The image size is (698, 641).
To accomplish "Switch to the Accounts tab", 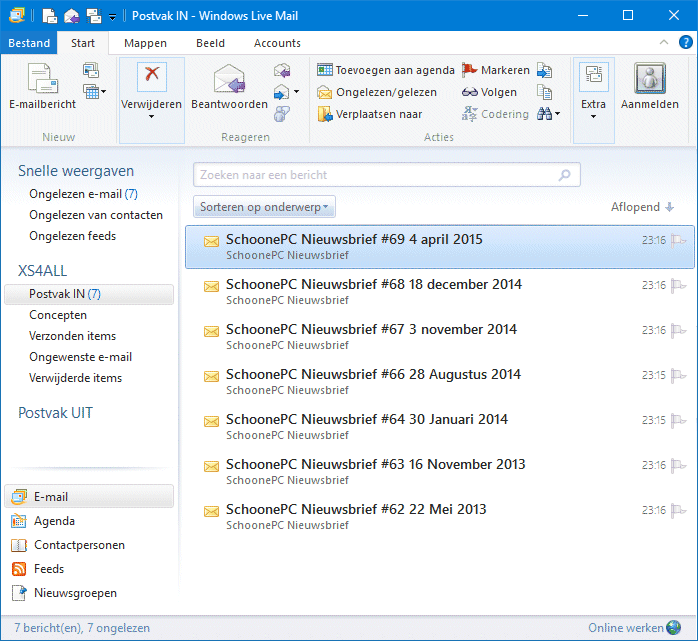I will coord(277,43).
